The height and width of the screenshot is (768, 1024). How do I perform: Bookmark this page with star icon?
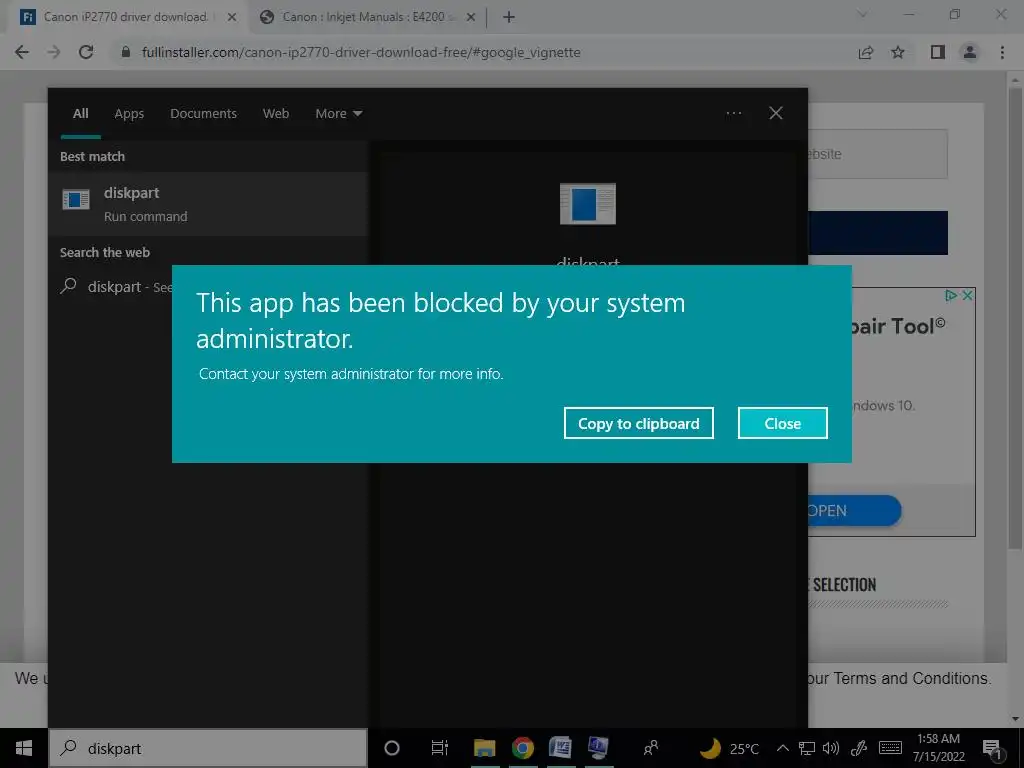click(x=898, y=52)
